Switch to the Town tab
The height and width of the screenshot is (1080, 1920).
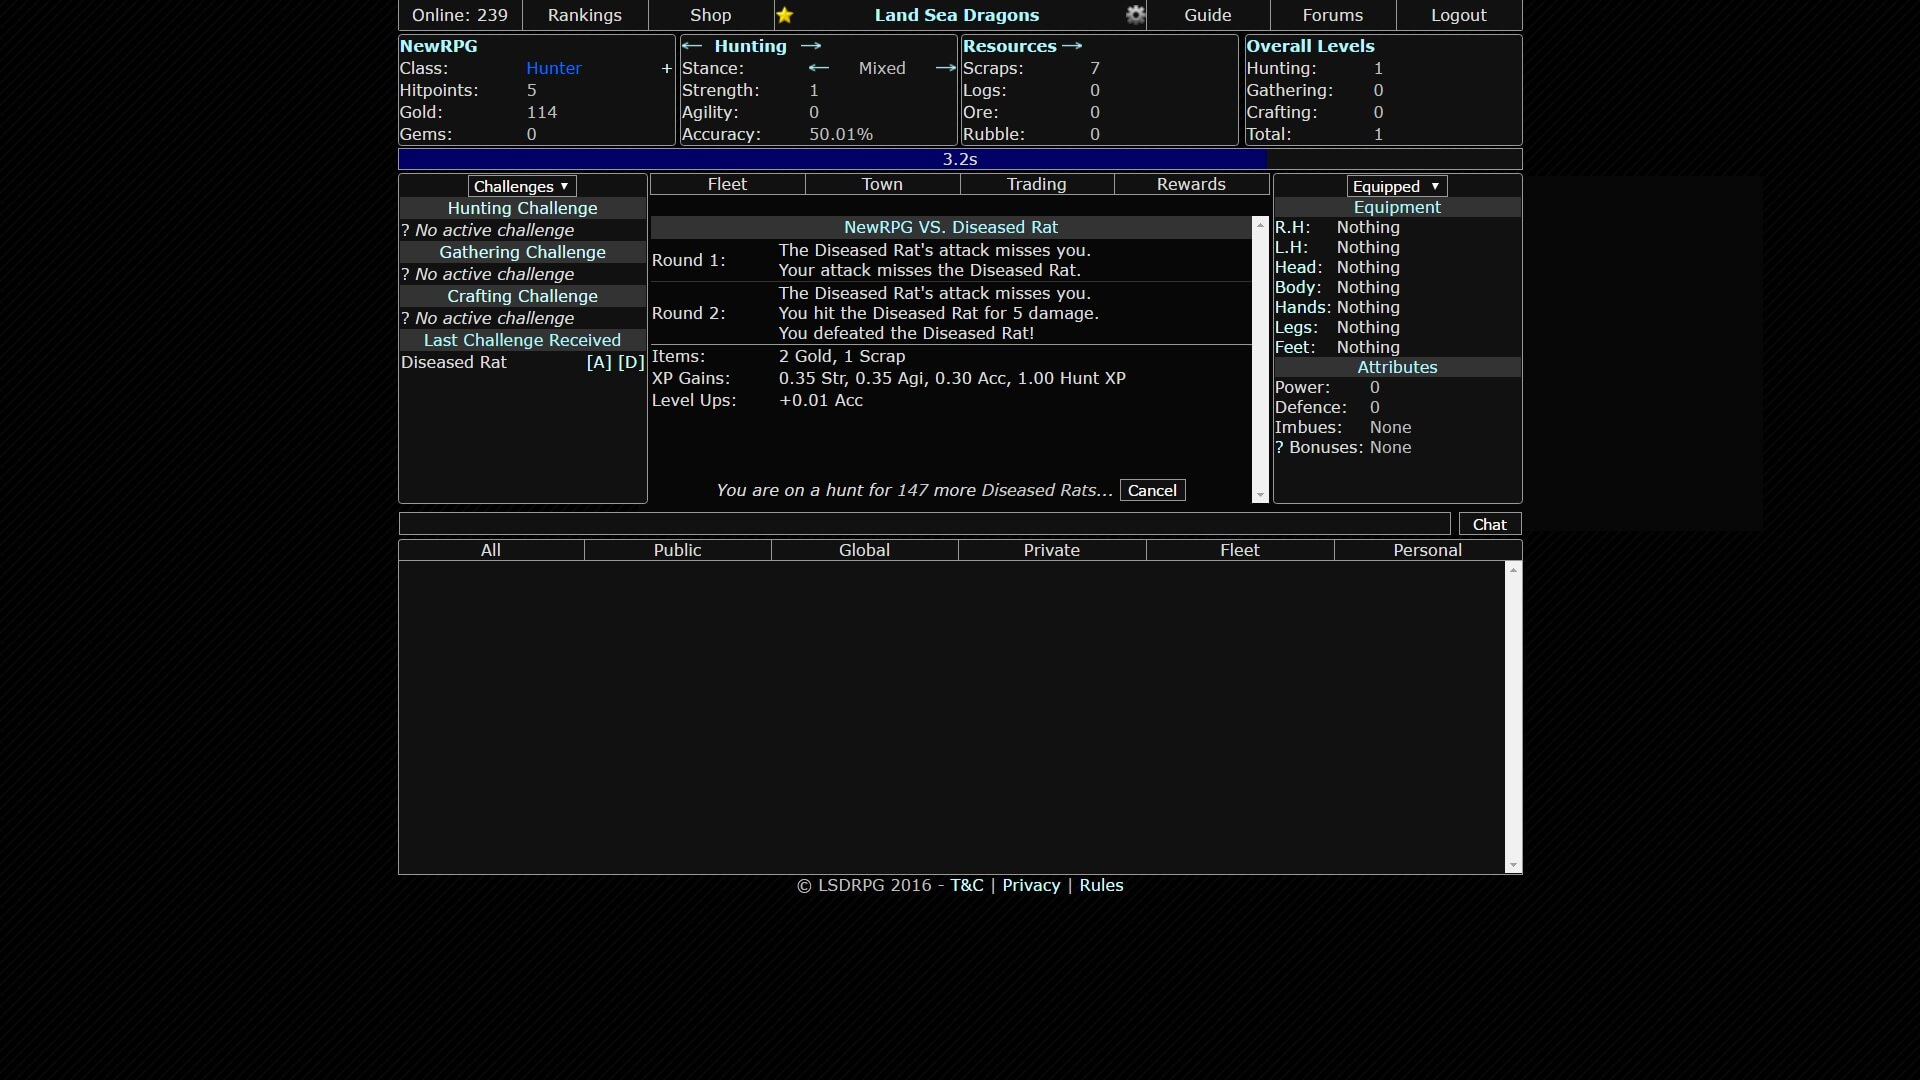(882, 184)
